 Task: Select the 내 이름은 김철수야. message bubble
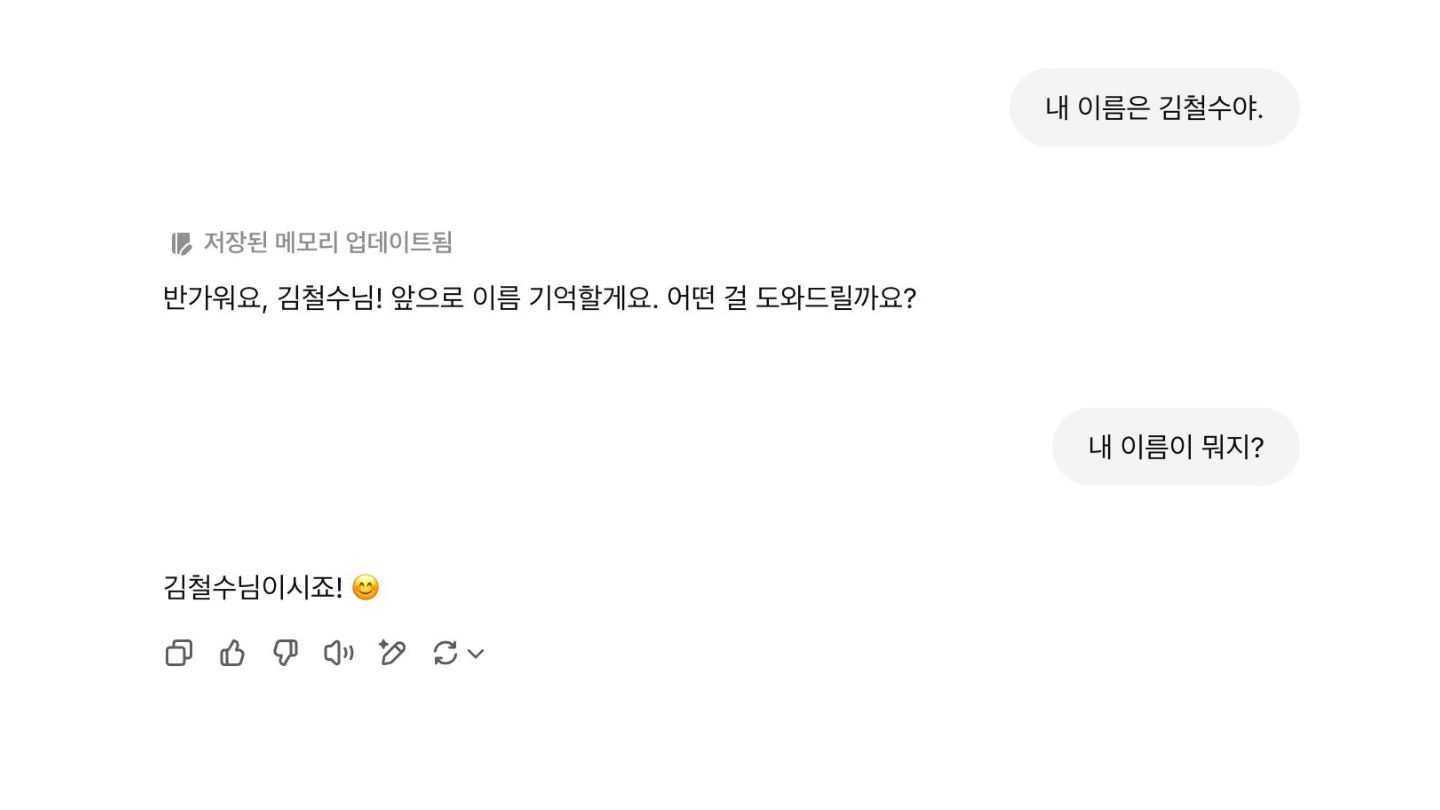[1154, 108]
